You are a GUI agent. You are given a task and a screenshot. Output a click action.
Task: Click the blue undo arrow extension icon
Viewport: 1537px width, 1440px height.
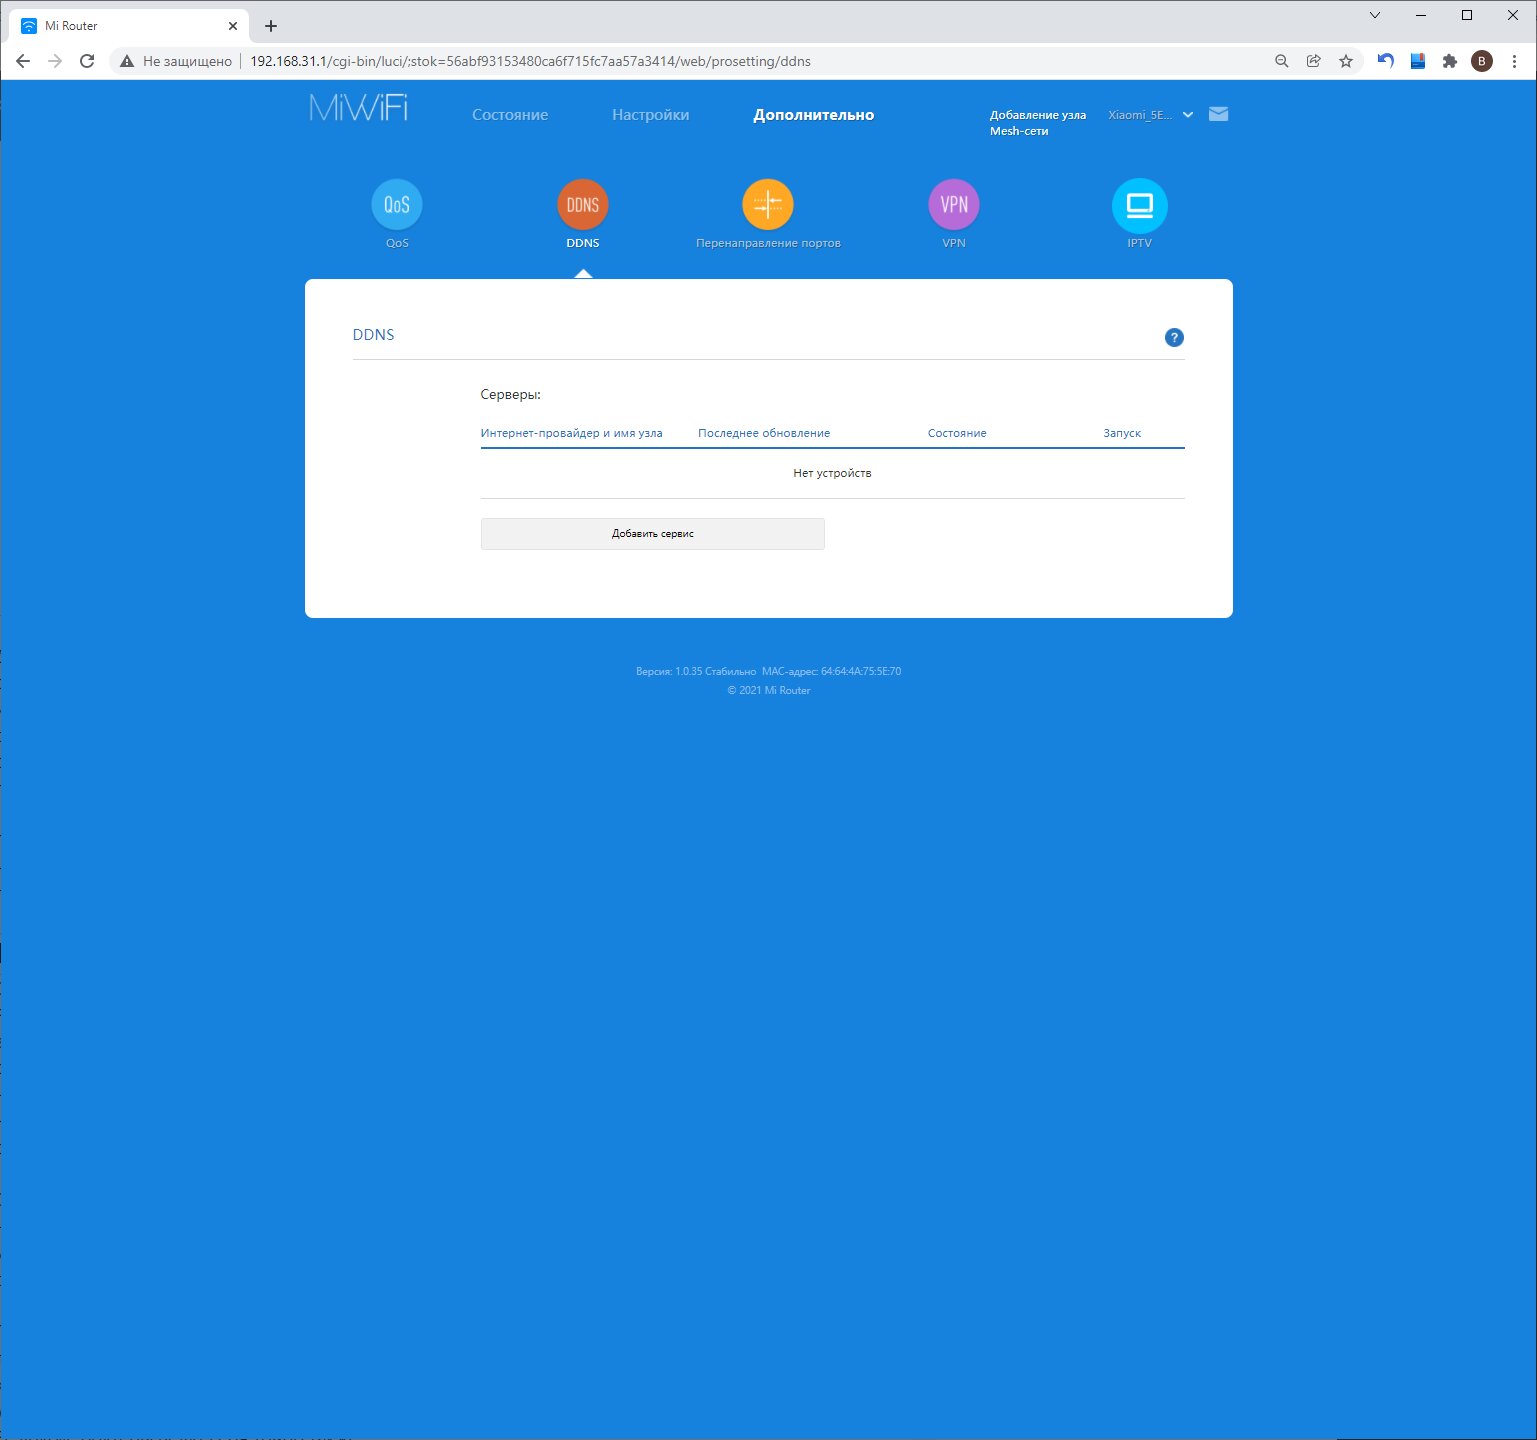click(x=1386, y=61)
